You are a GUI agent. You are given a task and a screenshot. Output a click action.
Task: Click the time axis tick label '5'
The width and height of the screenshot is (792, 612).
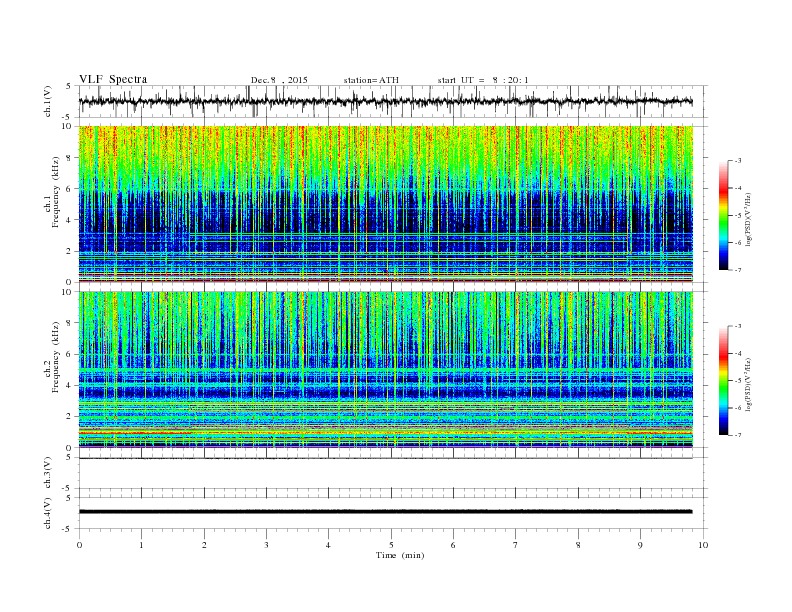click(391, 545)
